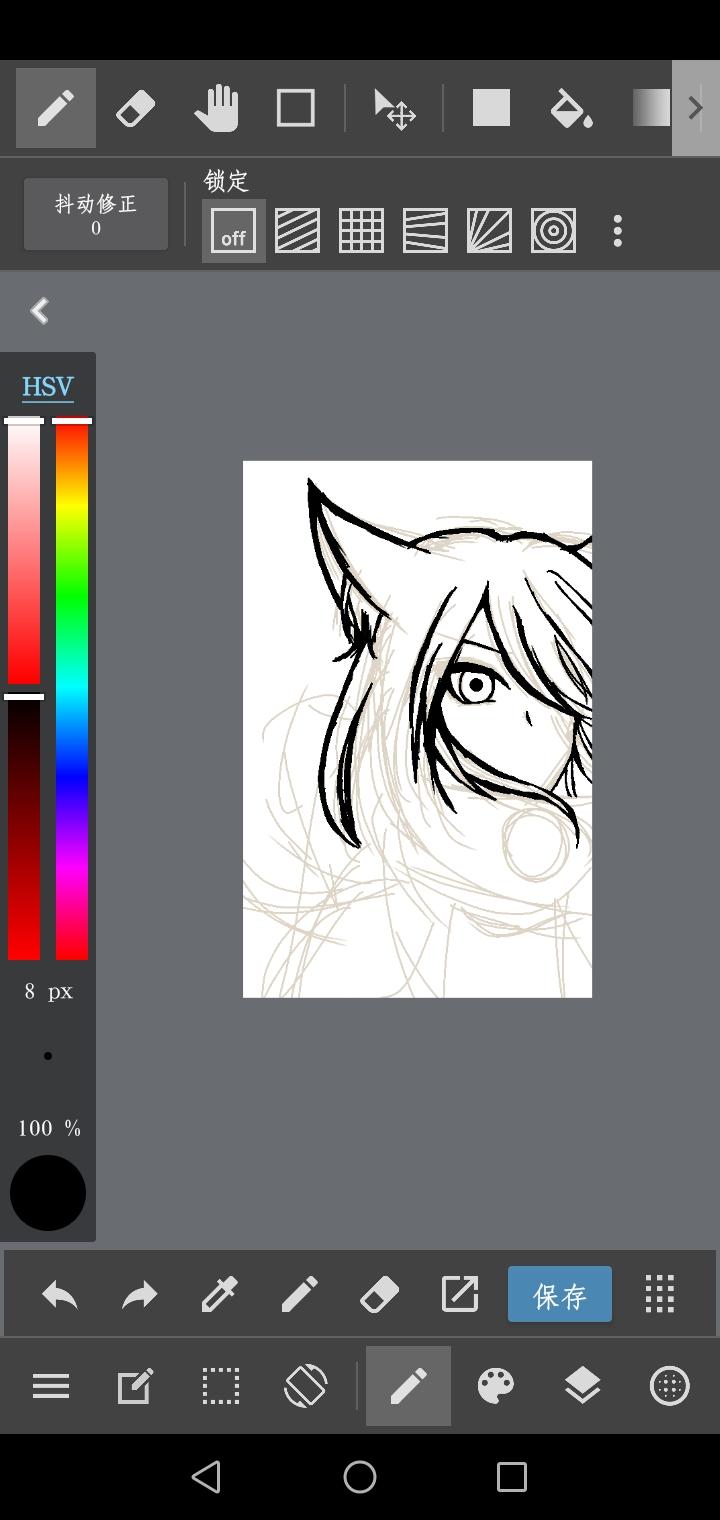The image size is (720, 1520).
Task: Select brush in shortcut bar
Action: tap(300, 1295)
